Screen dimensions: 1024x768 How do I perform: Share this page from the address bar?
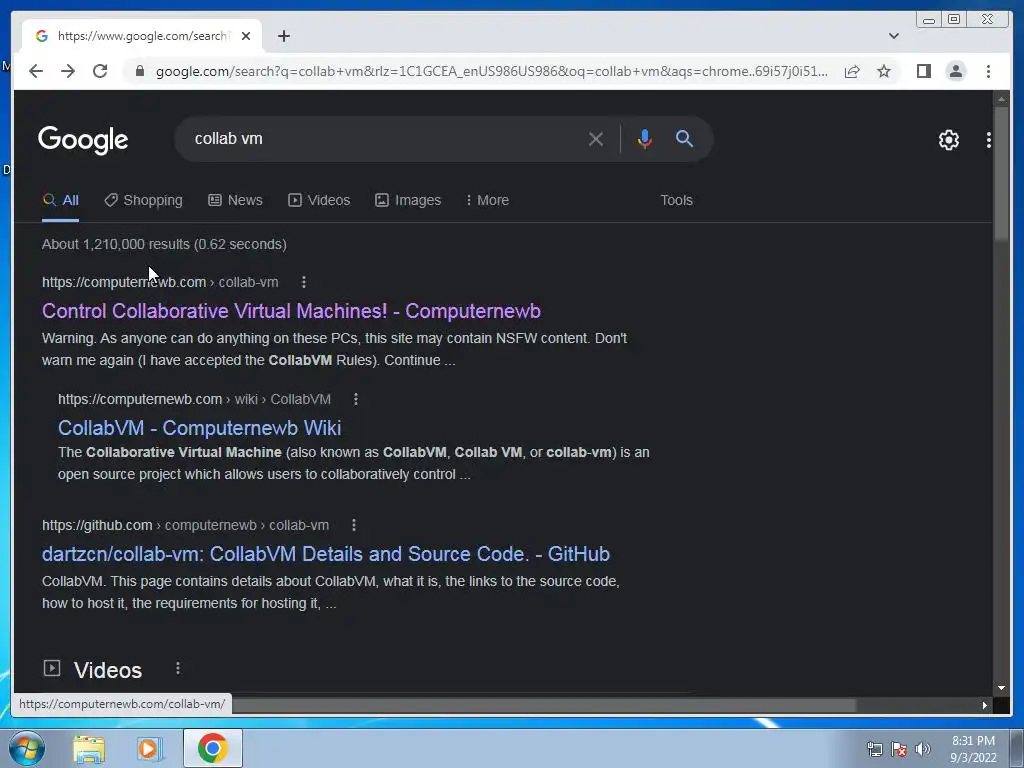852,71
